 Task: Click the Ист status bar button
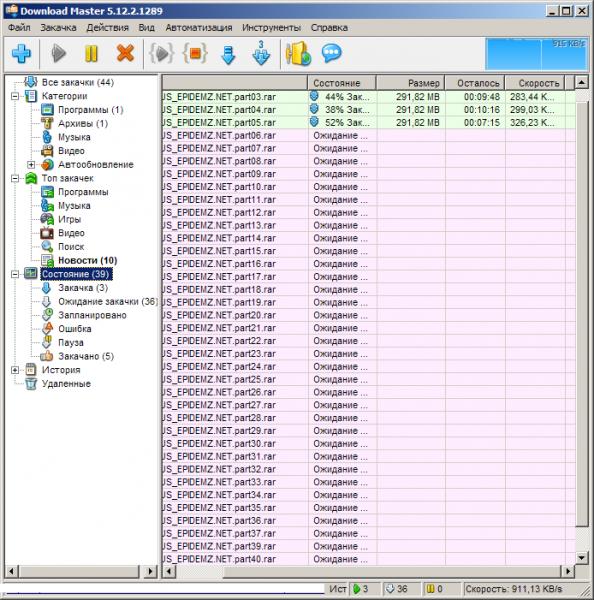[337, 589]
